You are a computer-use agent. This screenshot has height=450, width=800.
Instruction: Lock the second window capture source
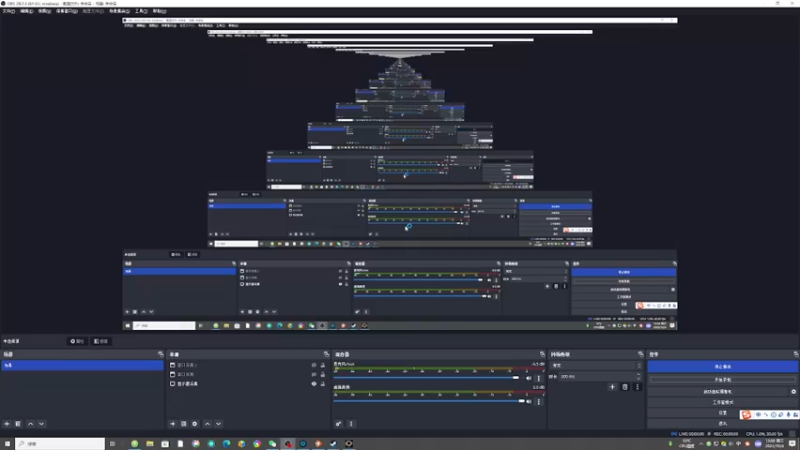322,374
